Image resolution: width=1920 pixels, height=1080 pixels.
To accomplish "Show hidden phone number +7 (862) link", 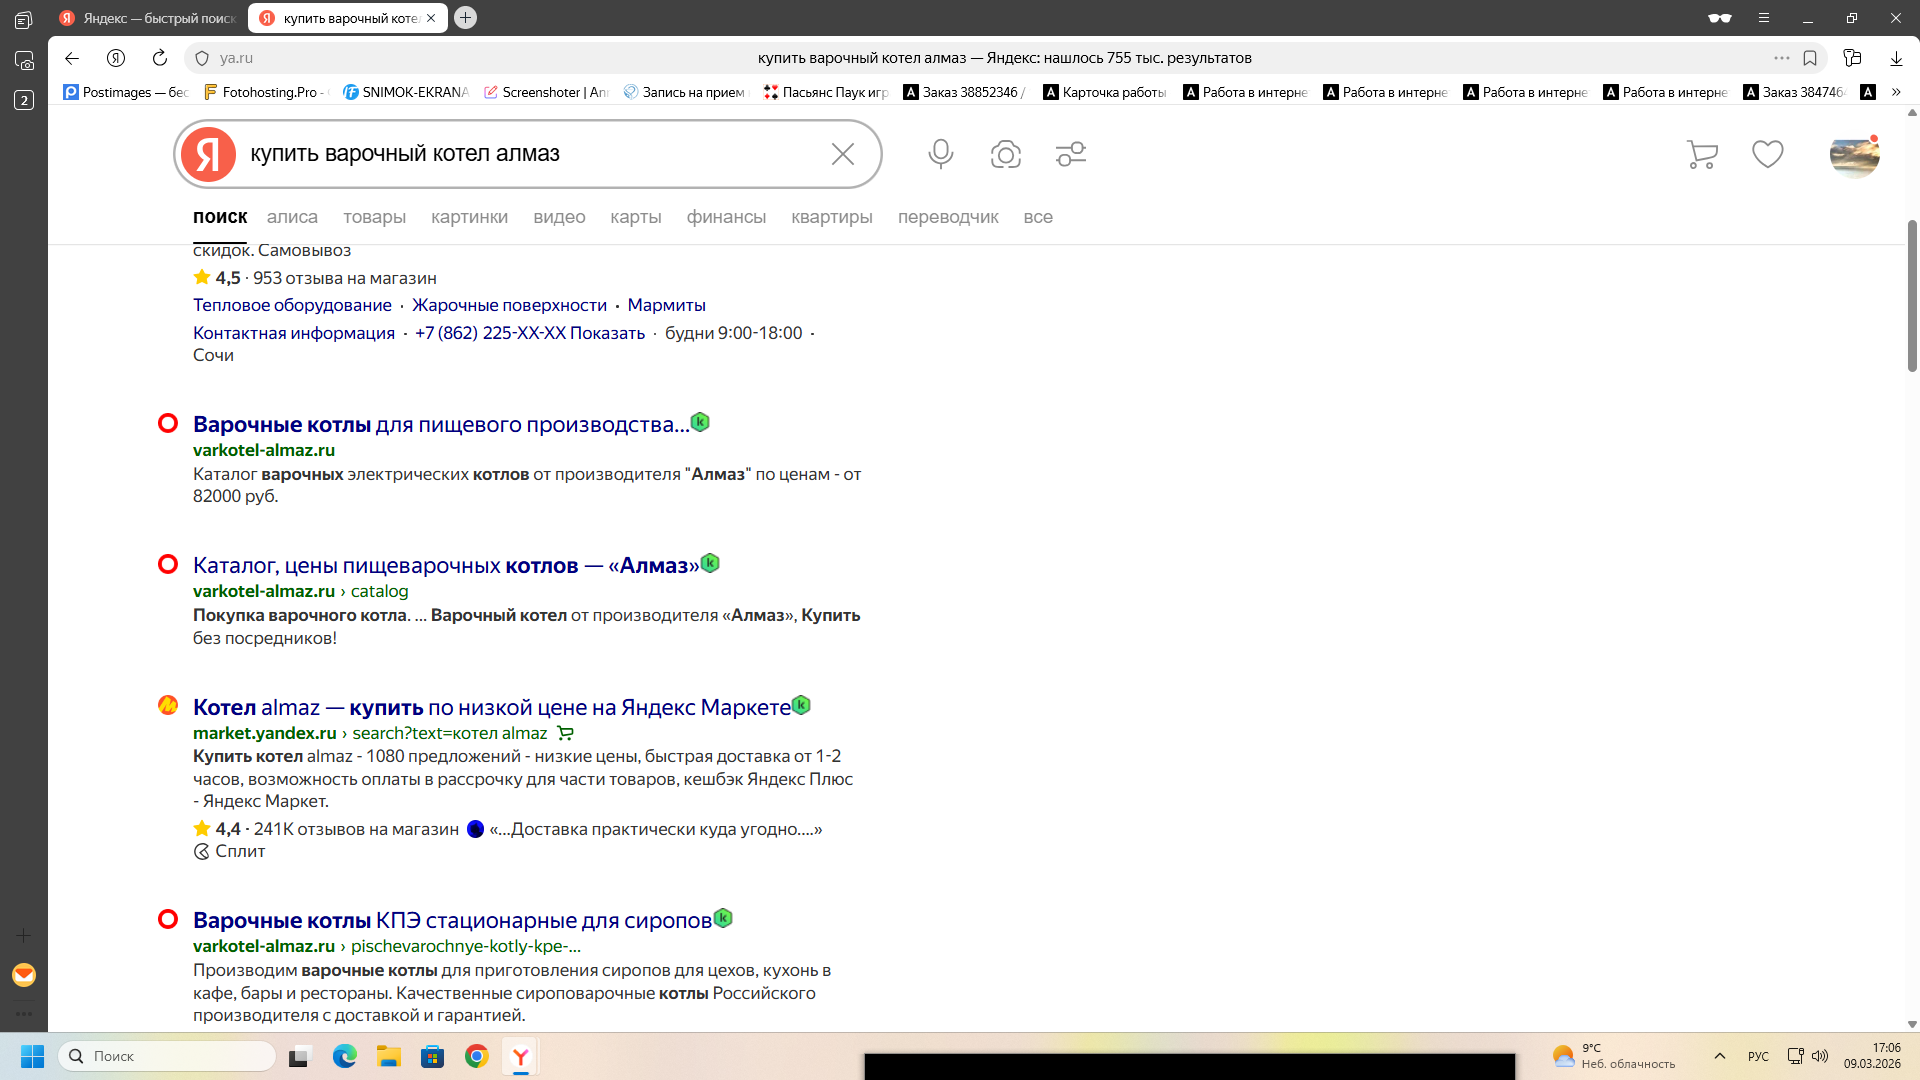I will [529, 333].
